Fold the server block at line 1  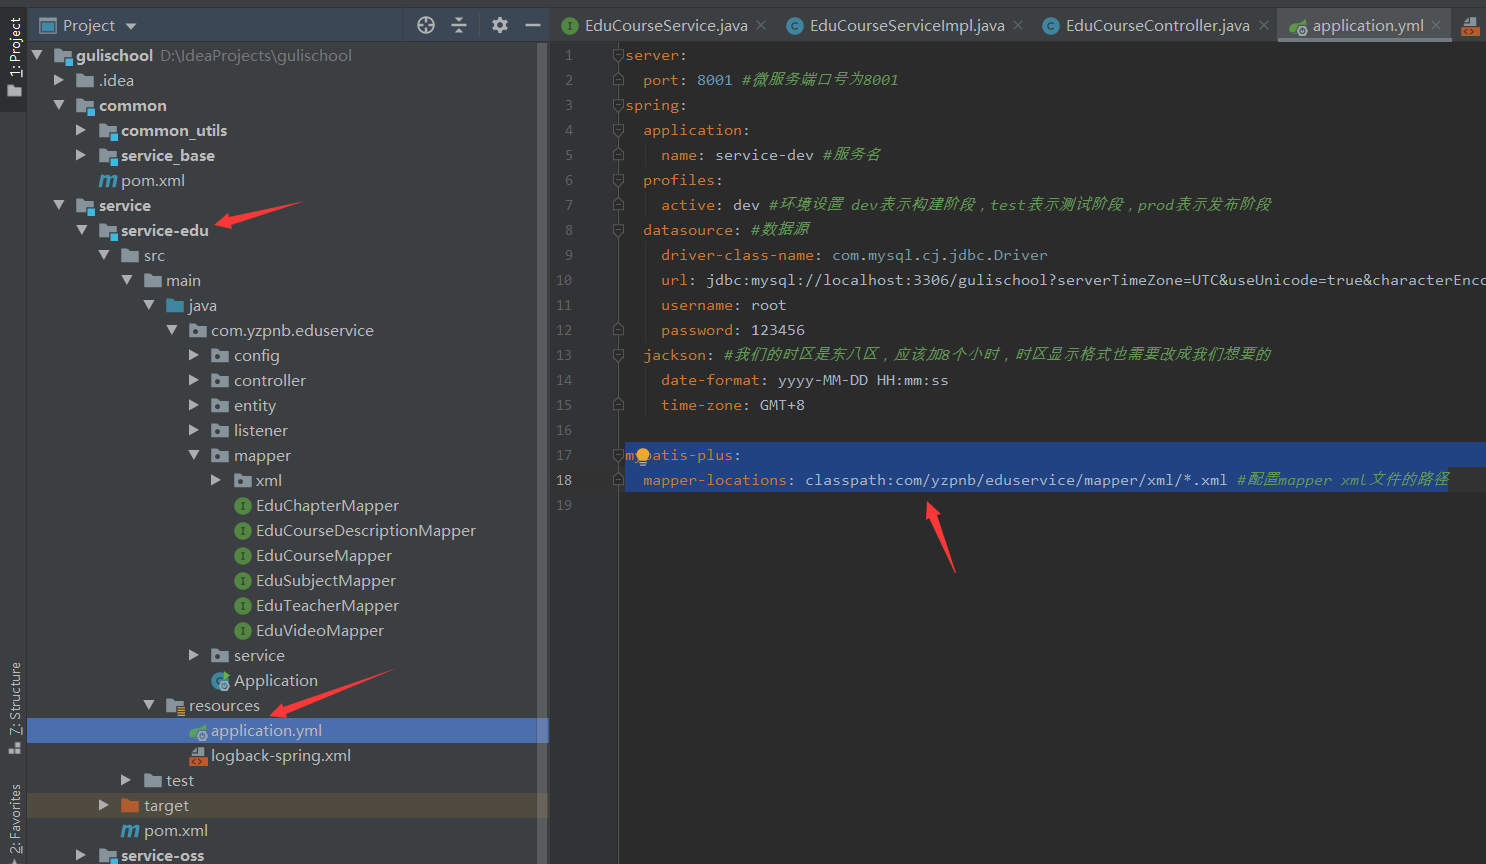click(x=618, y=55)
